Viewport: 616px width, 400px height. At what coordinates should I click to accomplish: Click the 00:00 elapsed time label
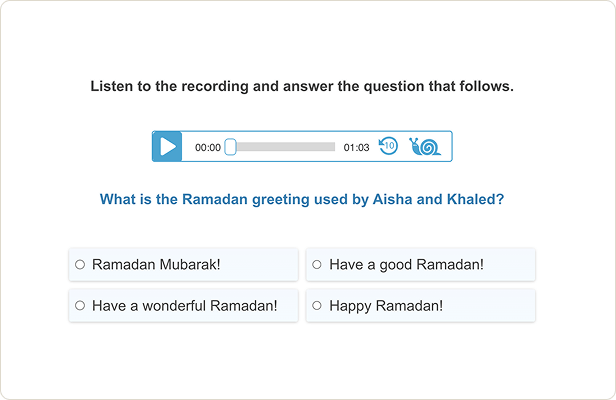pos(208,148)
